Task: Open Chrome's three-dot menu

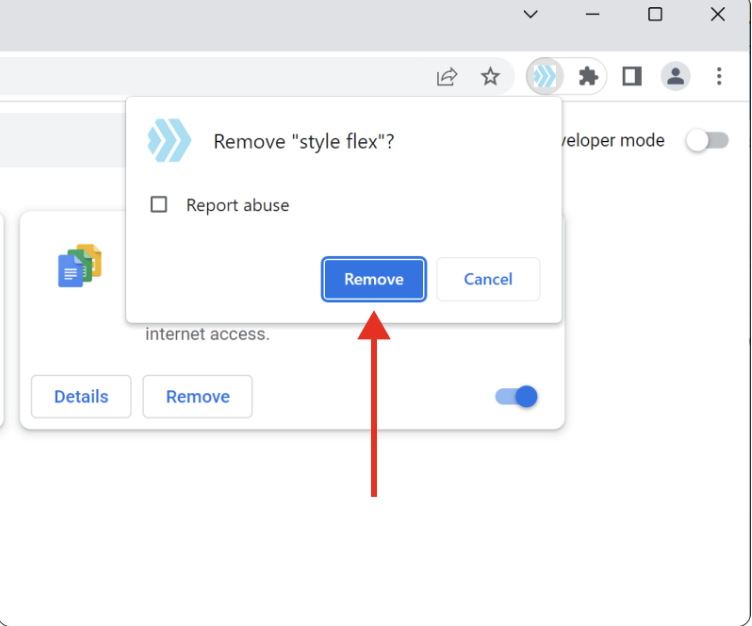Action: pos(718,76)
